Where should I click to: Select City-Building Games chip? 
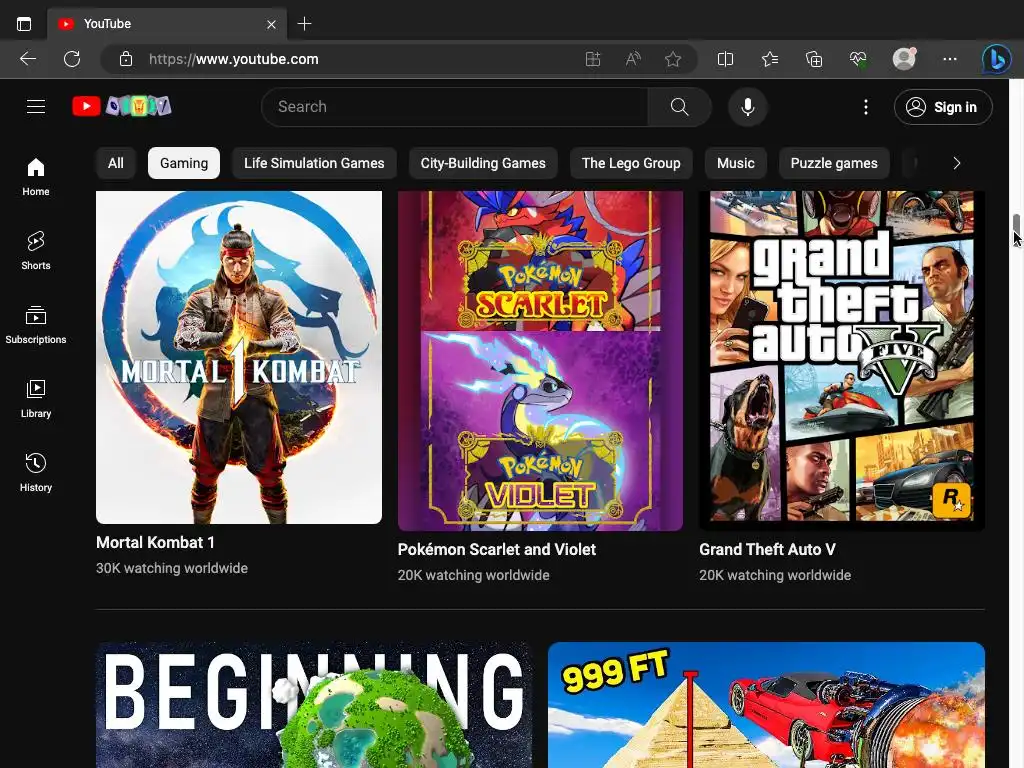click(483, 163)
